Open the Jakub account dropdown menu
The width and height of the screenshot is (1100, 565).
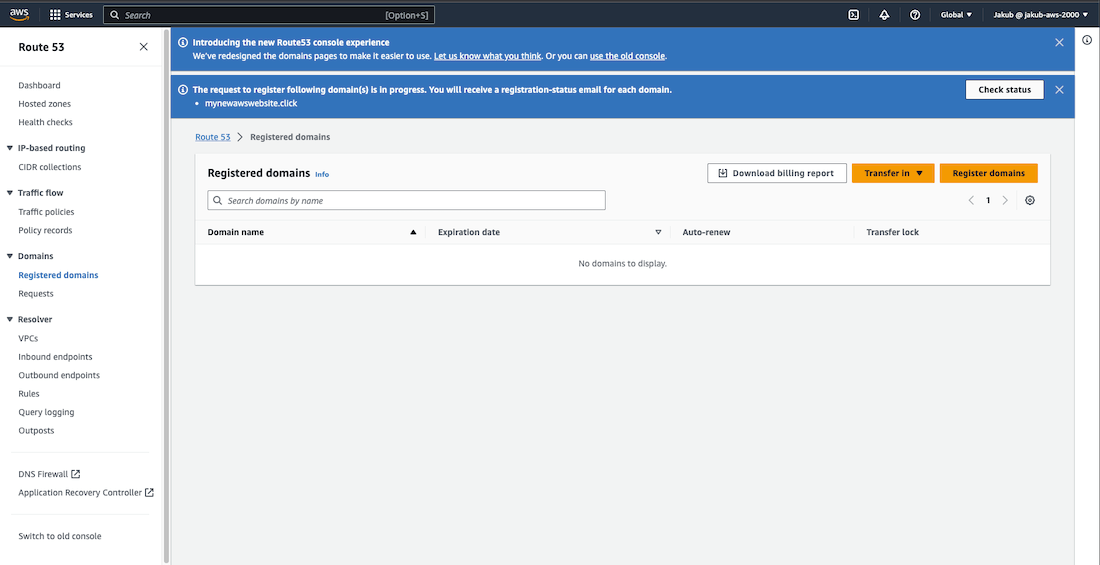1041,15
